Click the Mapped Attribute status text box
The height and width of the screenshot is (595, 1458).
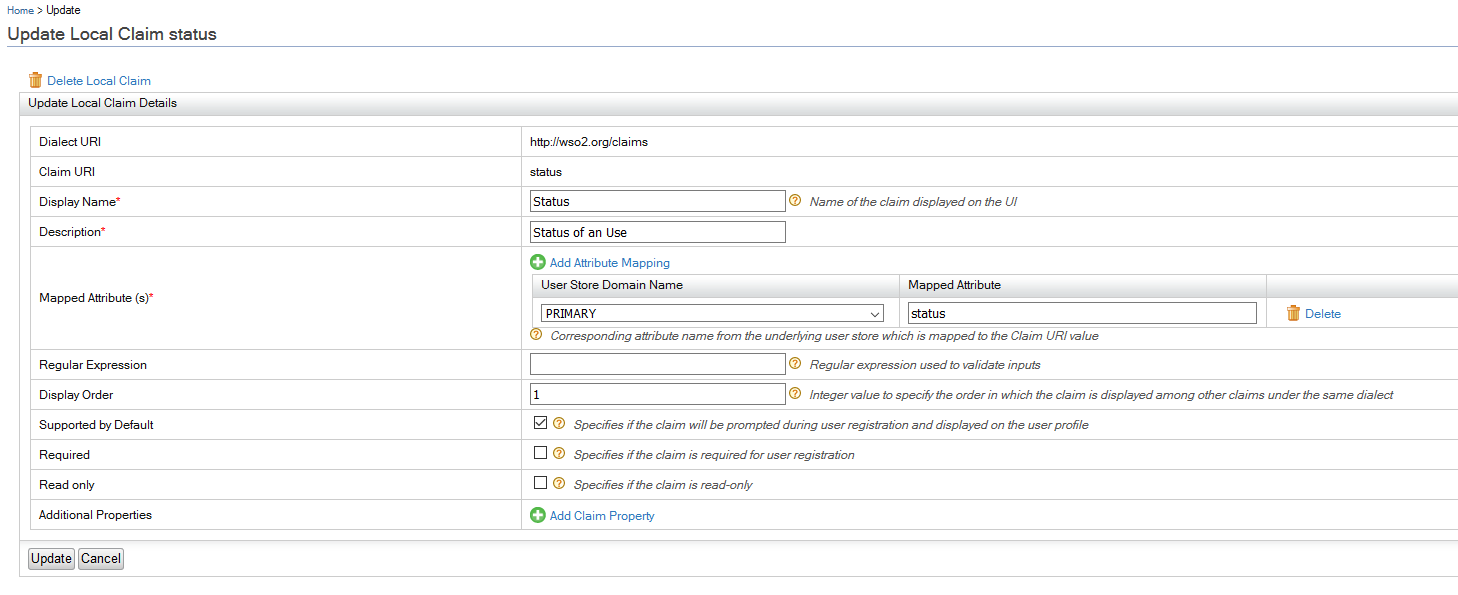click(1080, 313)
